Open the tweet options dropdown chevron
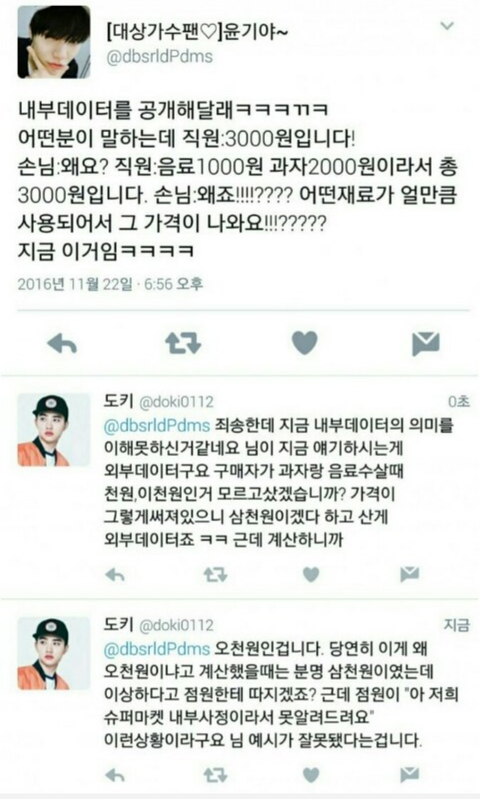Screen dimensions: 480x799 (447, 25)
